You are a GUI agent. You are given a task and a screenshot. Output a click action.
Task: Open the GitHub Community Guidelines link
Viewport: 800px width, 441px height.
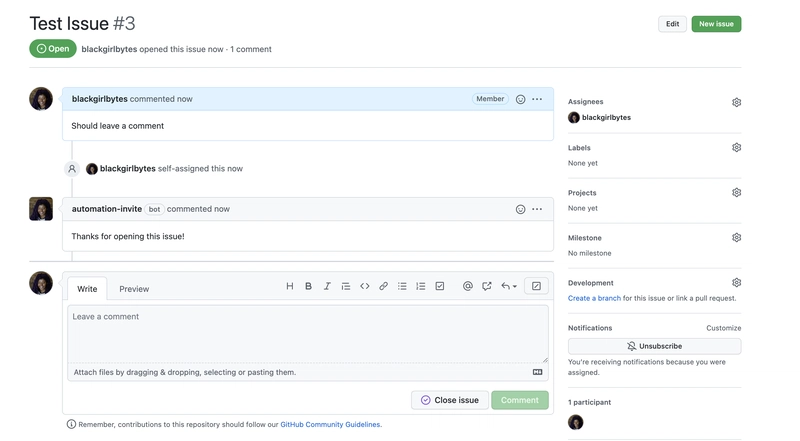point(330,425)
